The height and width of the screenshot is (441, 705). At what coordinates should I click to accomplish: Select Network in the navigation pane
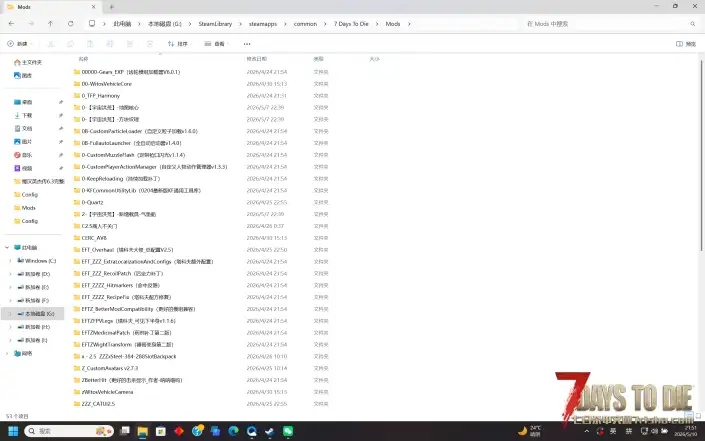pyautogui.click(x=23, y=353)
